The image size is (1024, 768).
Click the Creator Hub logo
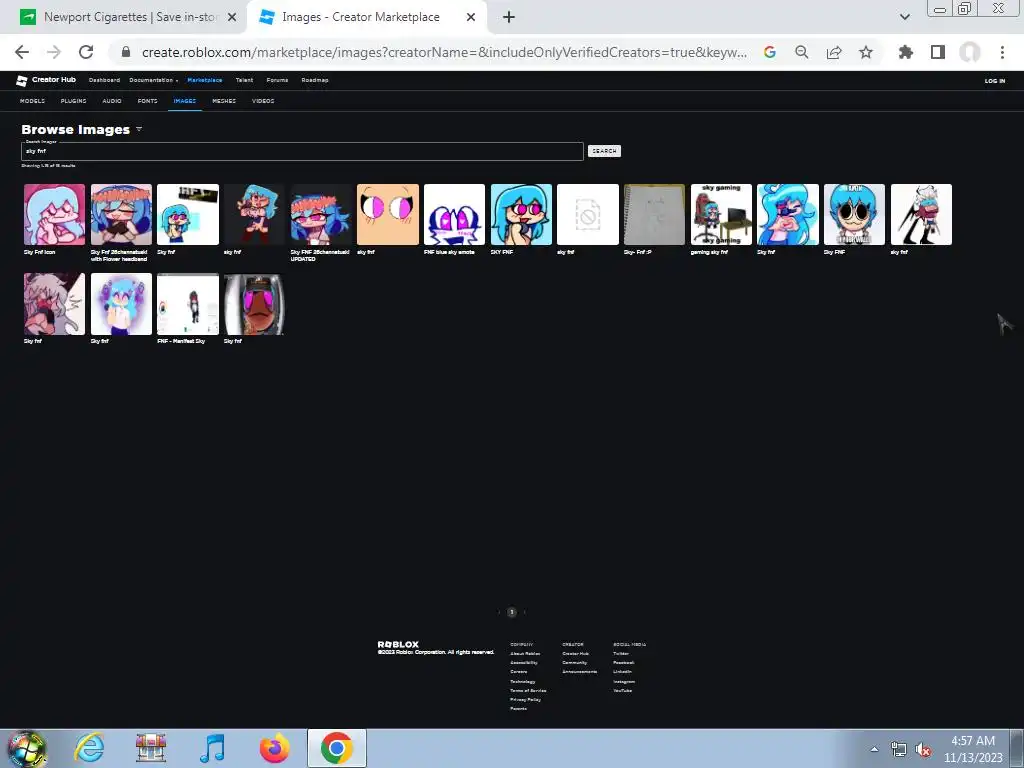click(46, 80)
